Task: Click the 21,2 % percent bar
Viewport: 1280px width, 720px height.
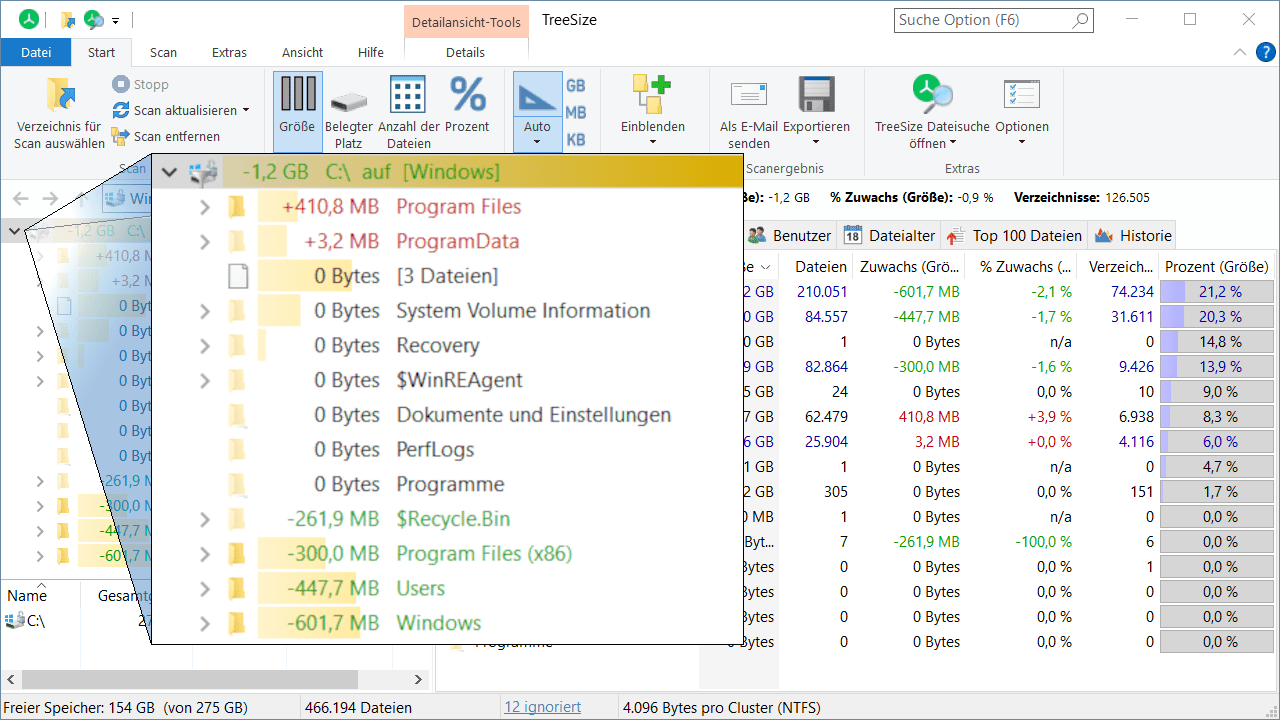Action: [x=1217, y=292]
